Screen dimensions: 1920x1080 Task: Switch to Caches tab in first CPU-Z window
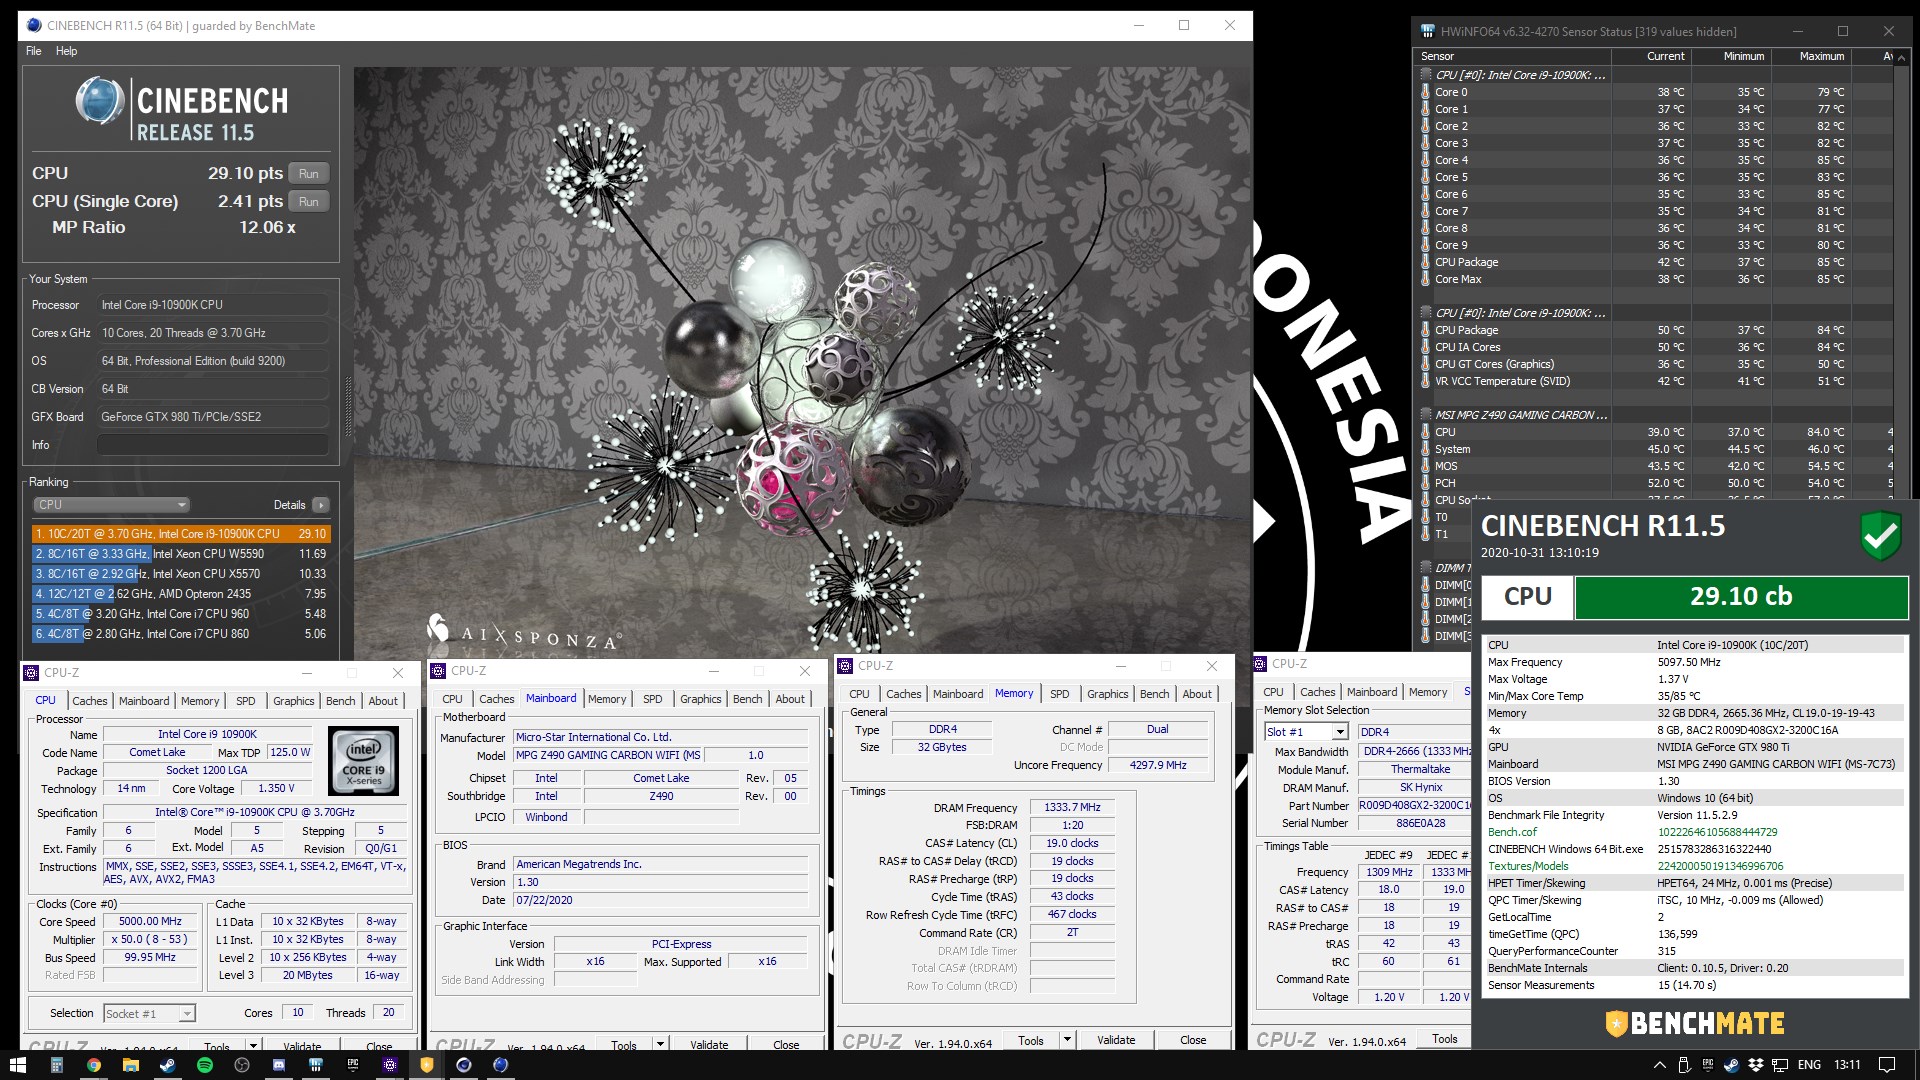point(89,701)
